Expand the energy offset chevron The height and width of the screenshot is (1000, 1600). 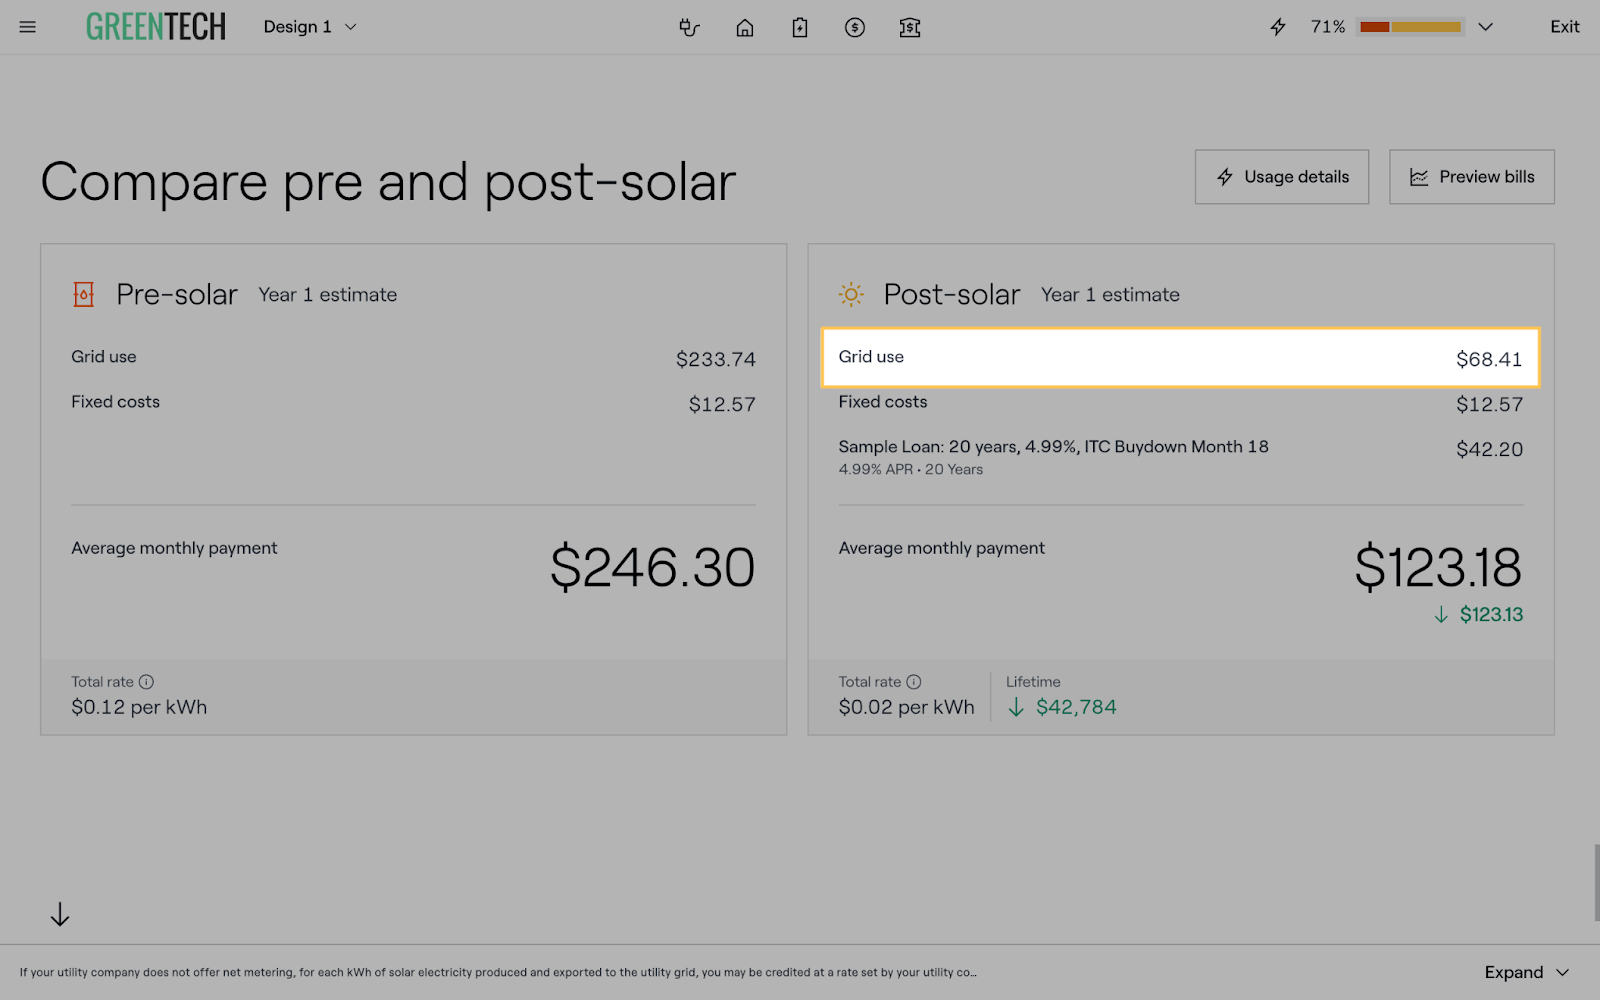tap(1486, 27)
